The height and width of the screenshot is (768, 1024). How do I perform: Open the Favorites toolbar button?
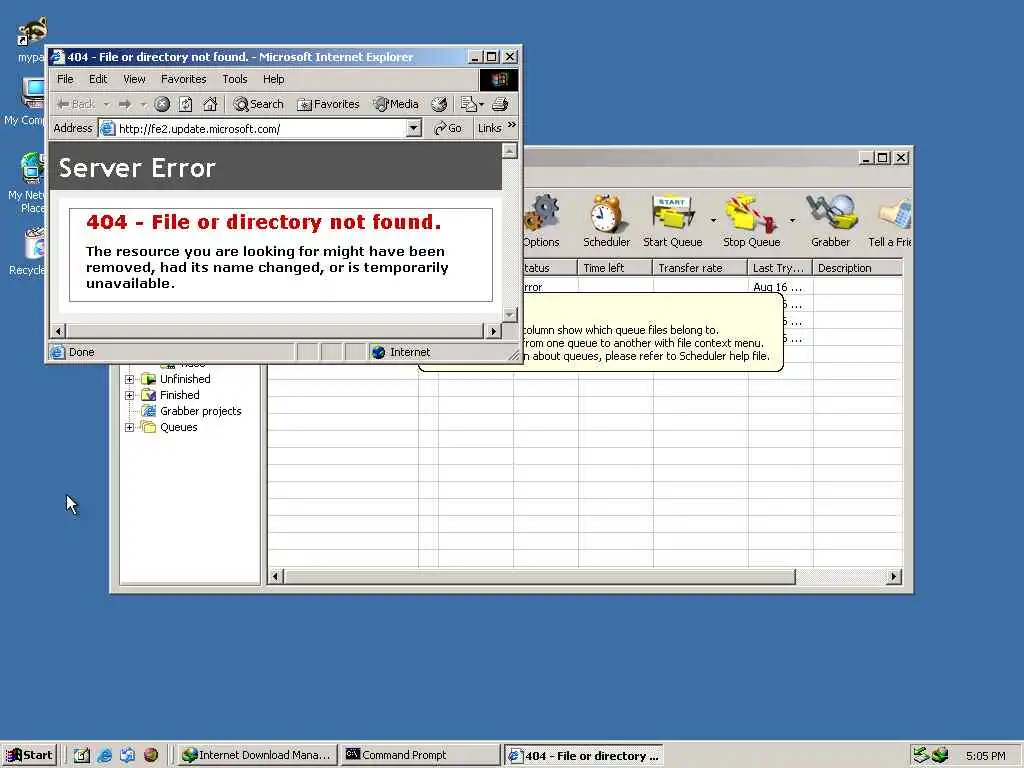[x=328, y=104]
